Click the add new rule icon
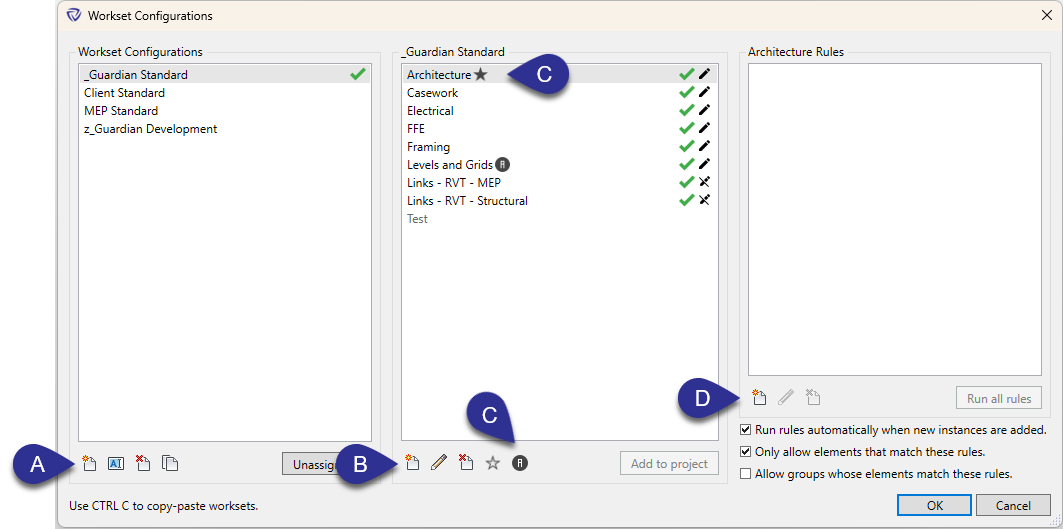The width and height of the screenshot is (1063, 529). [759, 397]
